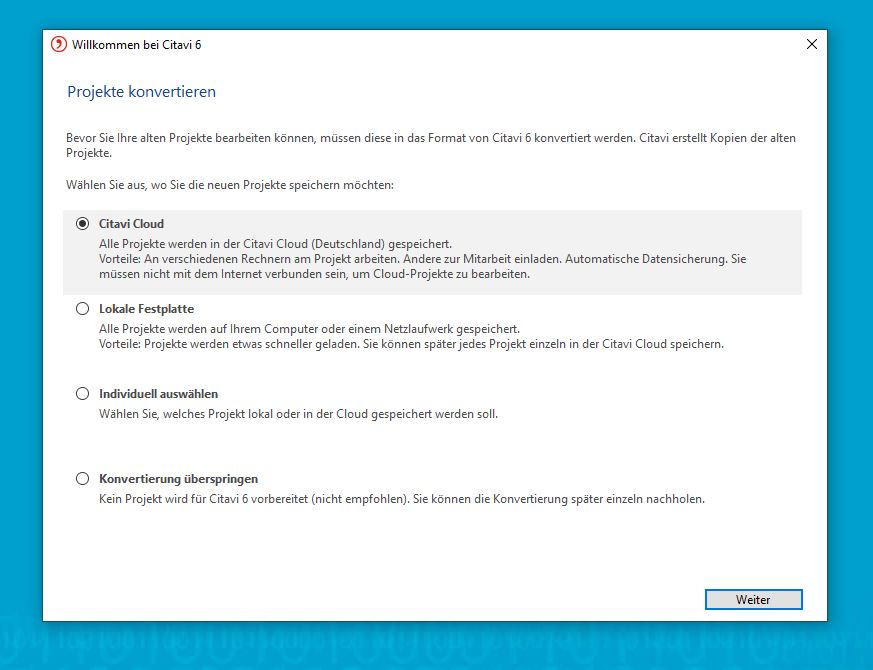Click the Weiter button
This screenshot has height=670, width=873.
point(753,600)
